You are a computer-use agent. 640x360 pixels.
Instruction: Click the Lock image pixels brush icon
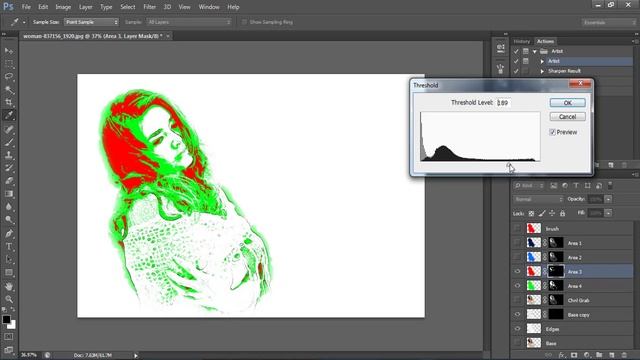coord(542,213)
